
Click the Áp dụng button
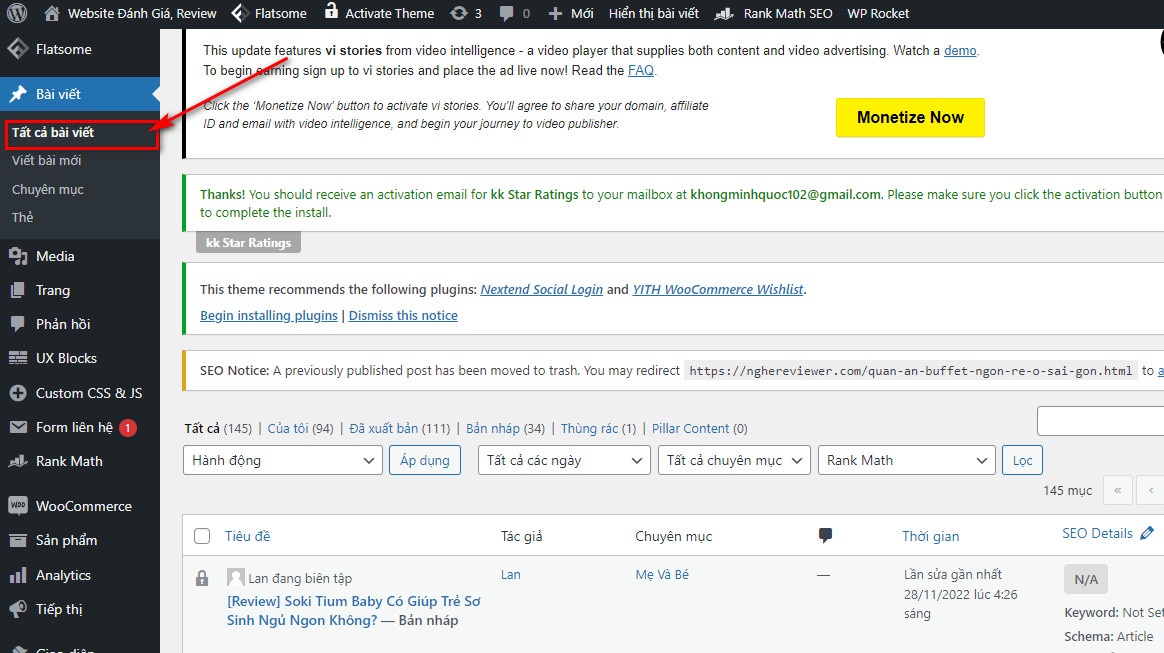pyautogui.click(x=425, y=460)
